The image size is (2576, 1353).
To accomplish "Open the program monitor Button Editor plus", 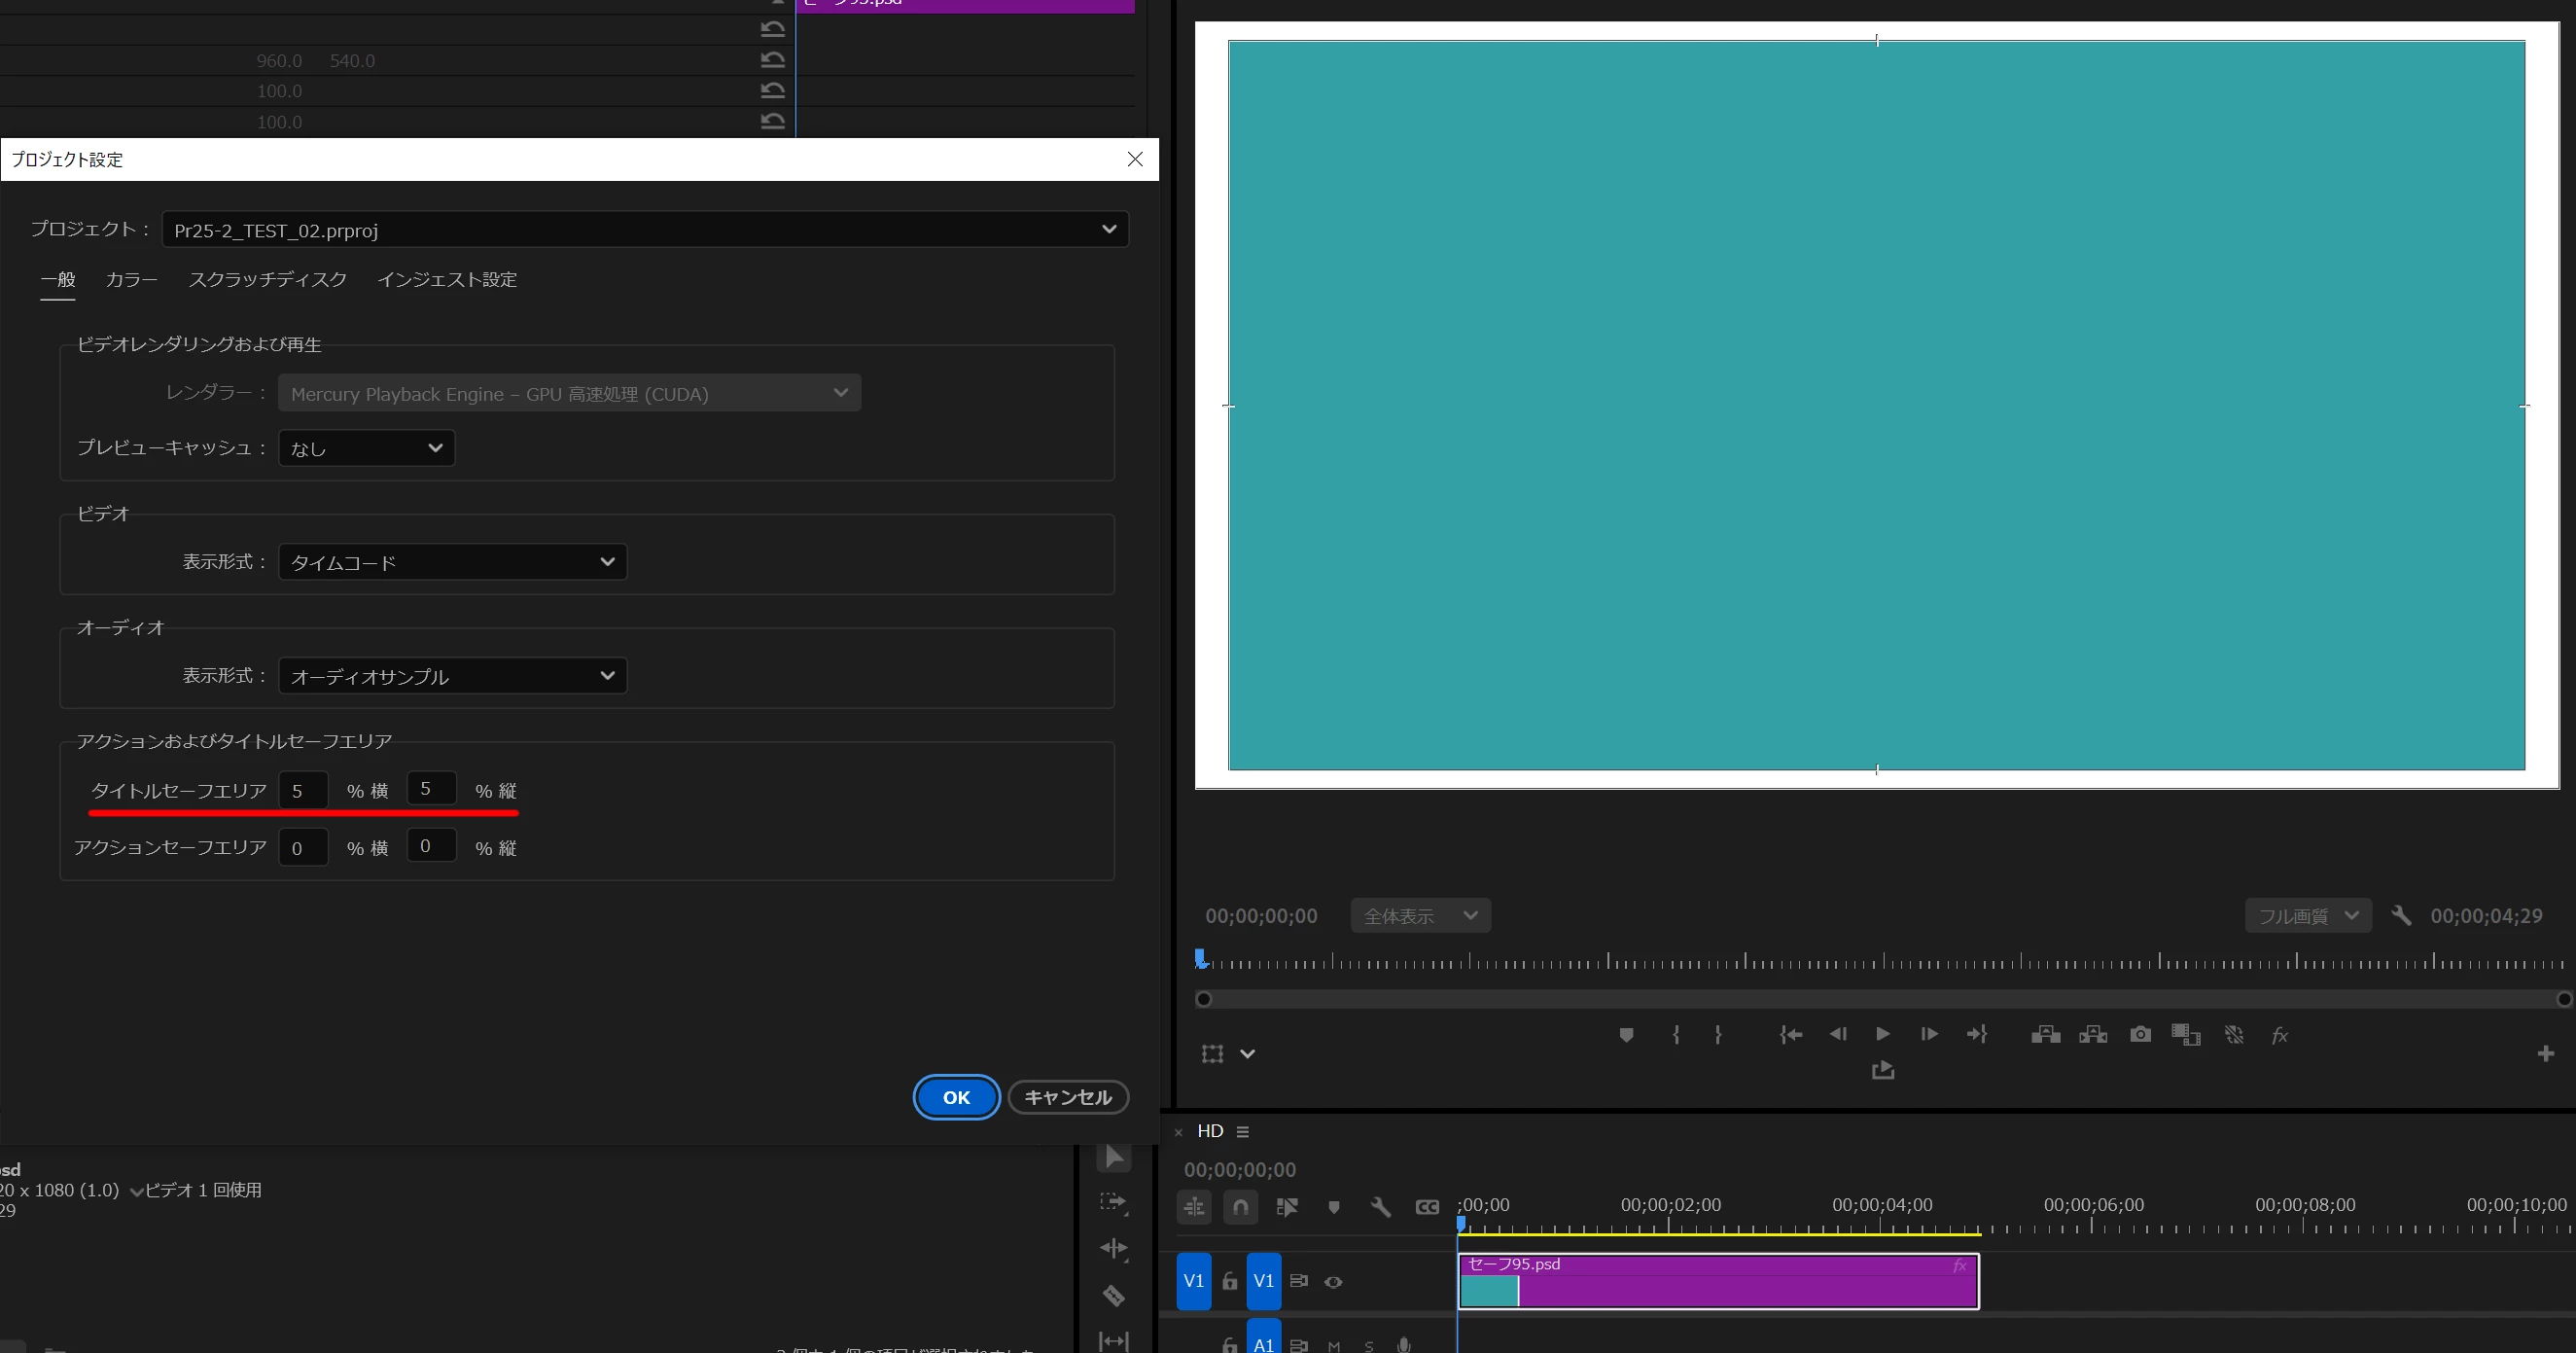I will (2545, 1053).
